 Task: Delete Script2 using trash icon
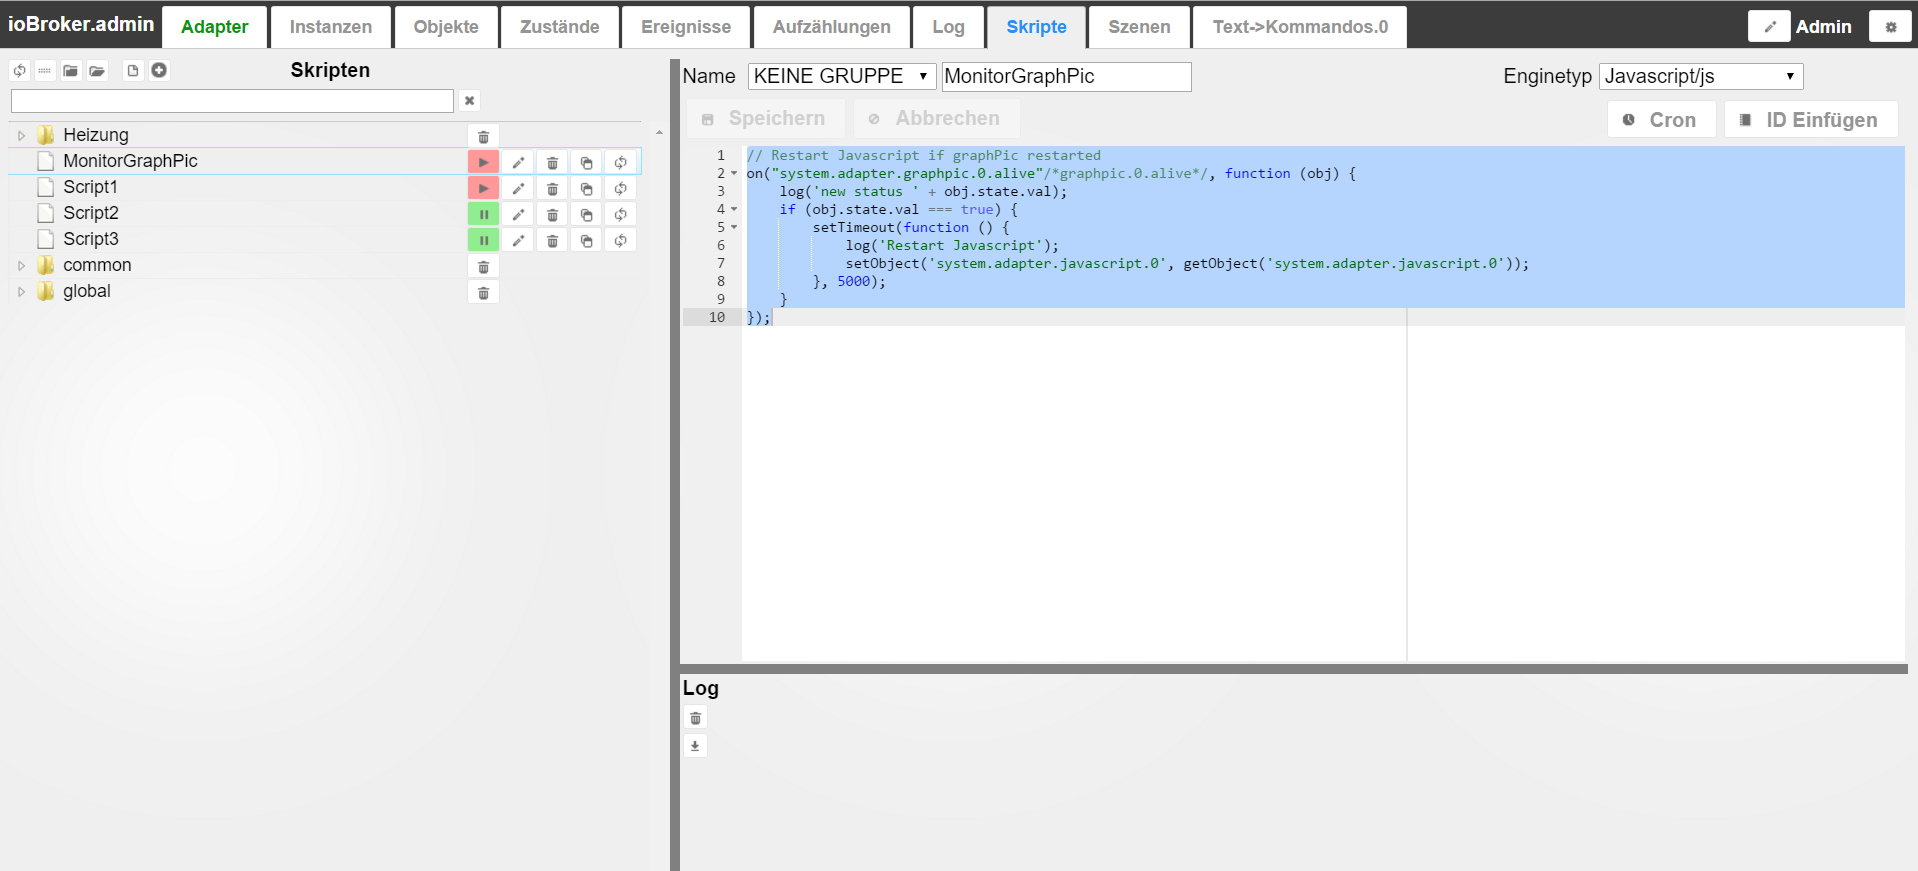click(x=552, y=215)
